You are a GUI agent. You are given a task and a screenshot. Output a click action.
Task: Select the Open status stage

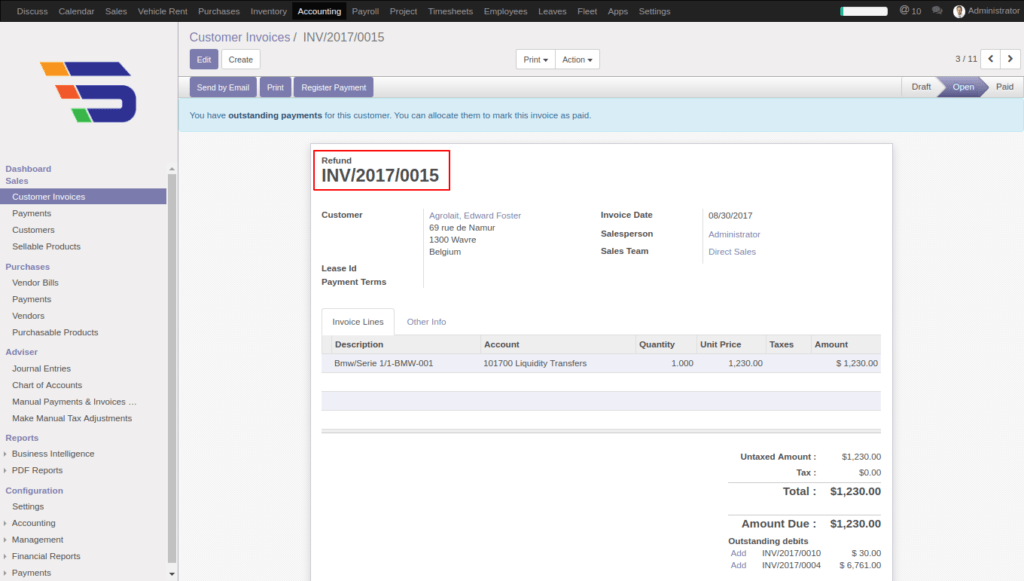[x=963, y=87]
